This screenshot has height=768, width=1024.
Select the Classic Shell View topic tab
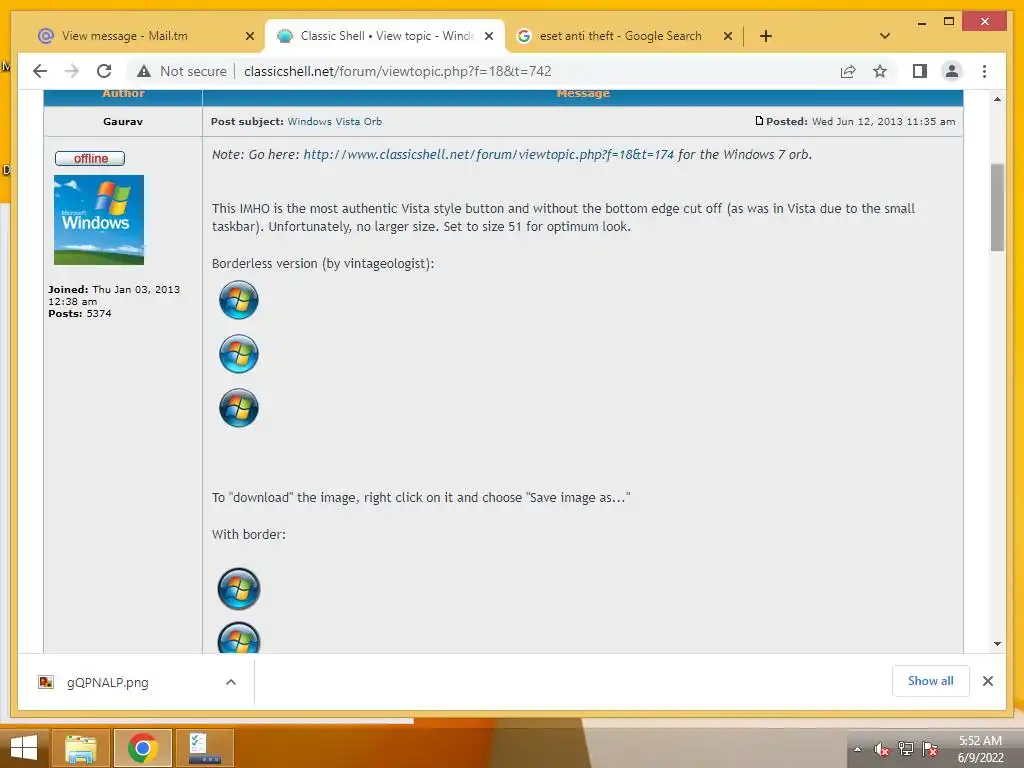tap(385, 36)
